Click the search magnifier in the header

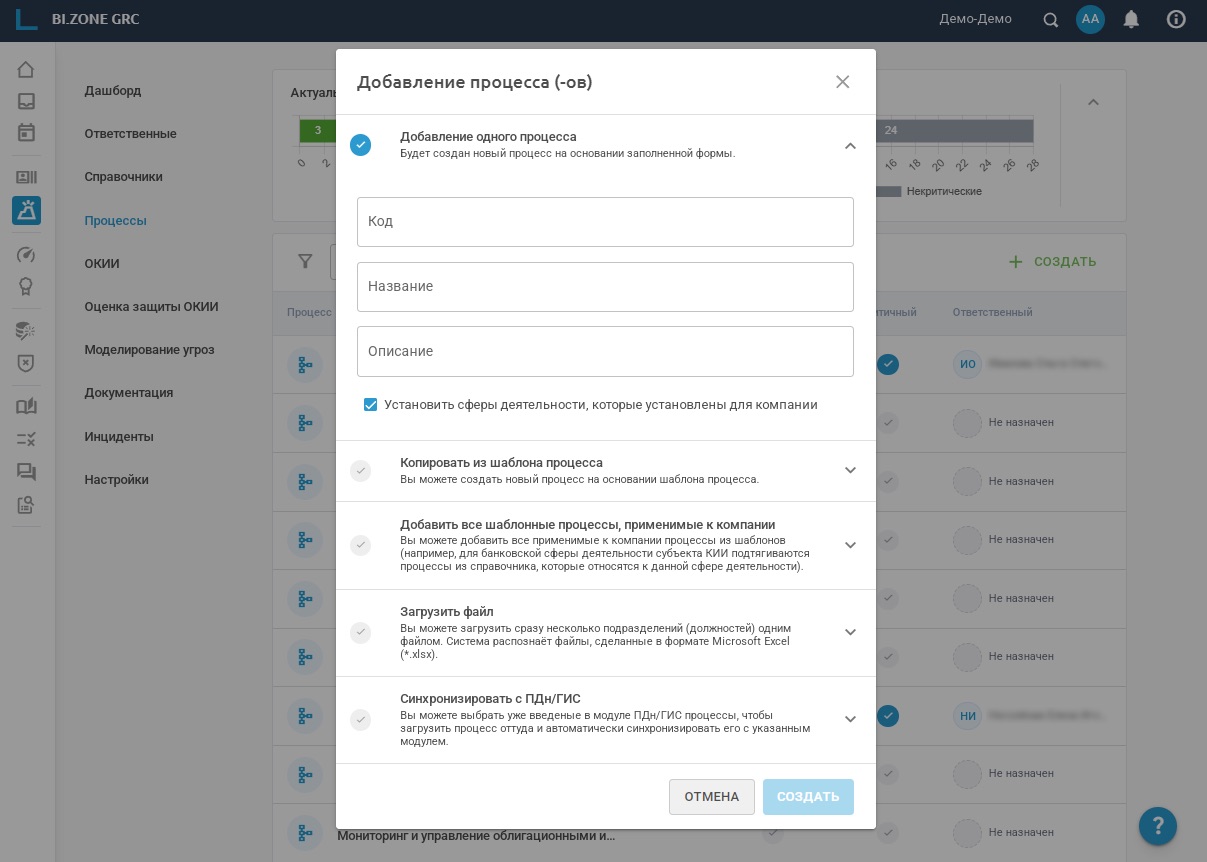coord(1051,20)
